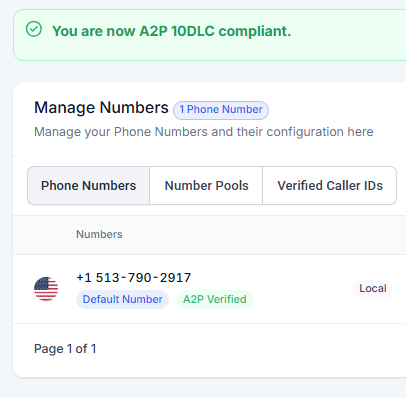Click the Numbers column header
The width and height of the screenshot is (406, 398).
99,234
